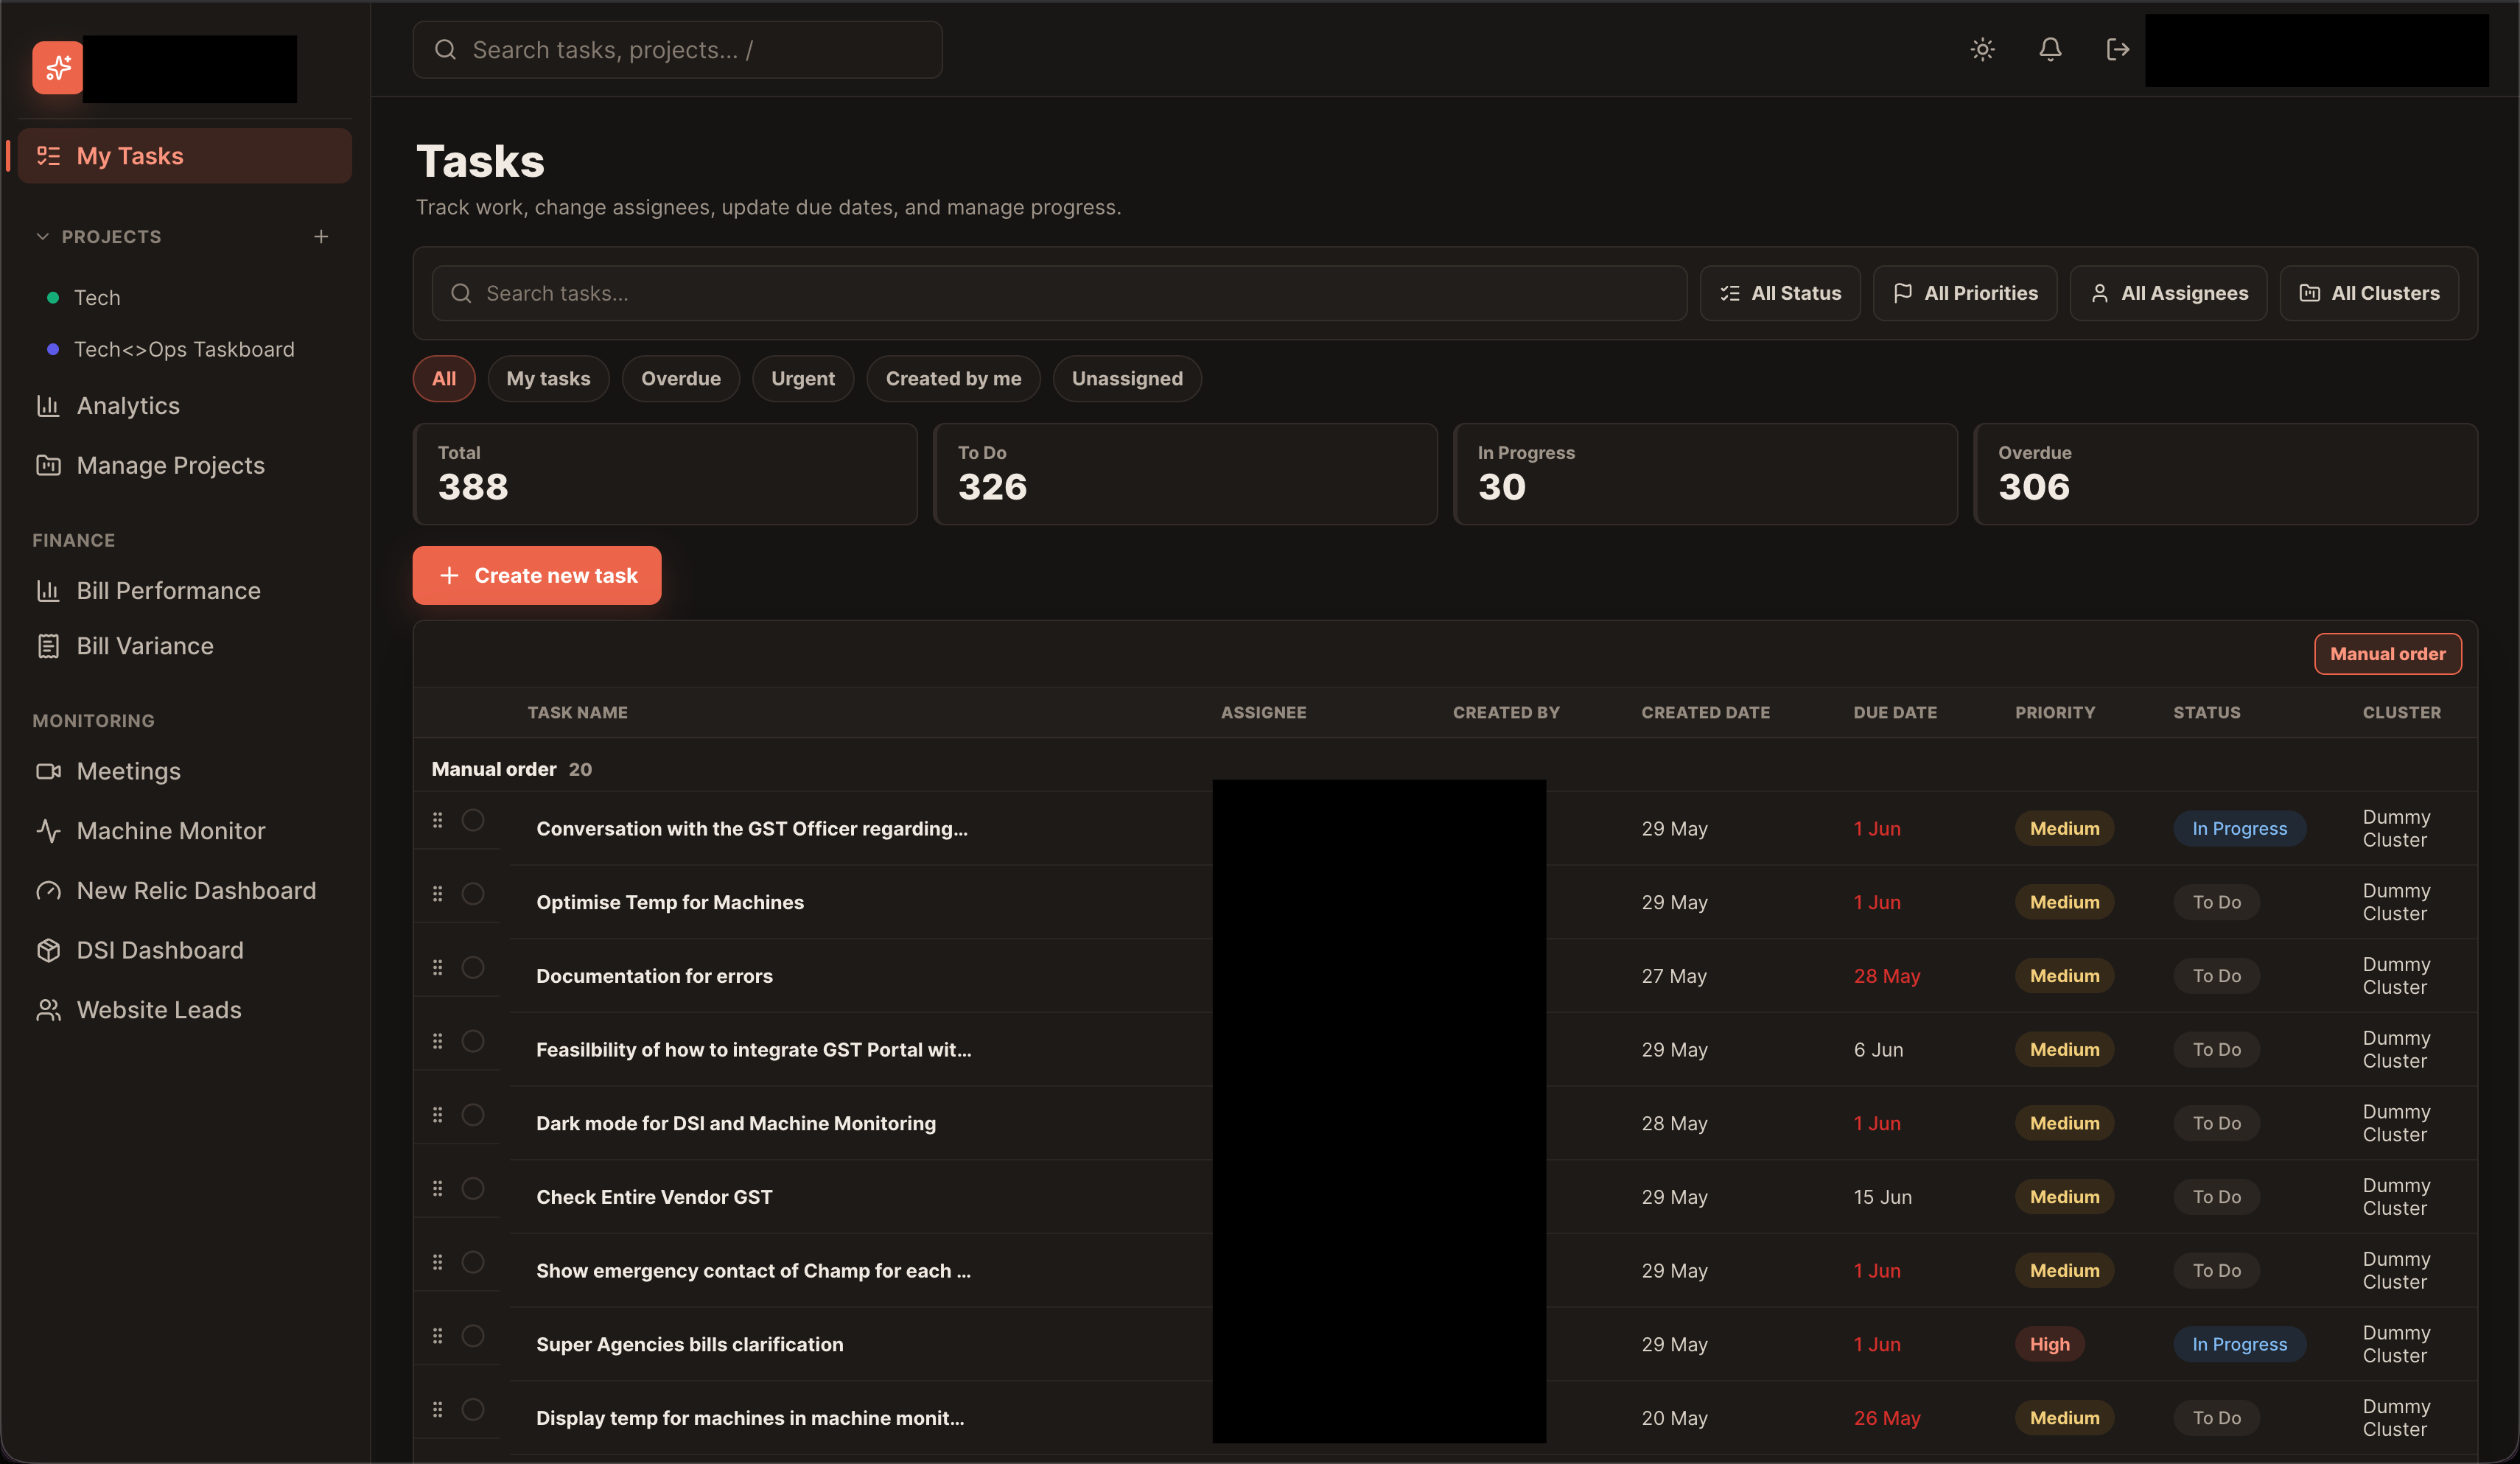The height and width of the screenshot is (1464, 2520).
Task: Change High priority of Super Agencies task
Action: point(2049,1344)
